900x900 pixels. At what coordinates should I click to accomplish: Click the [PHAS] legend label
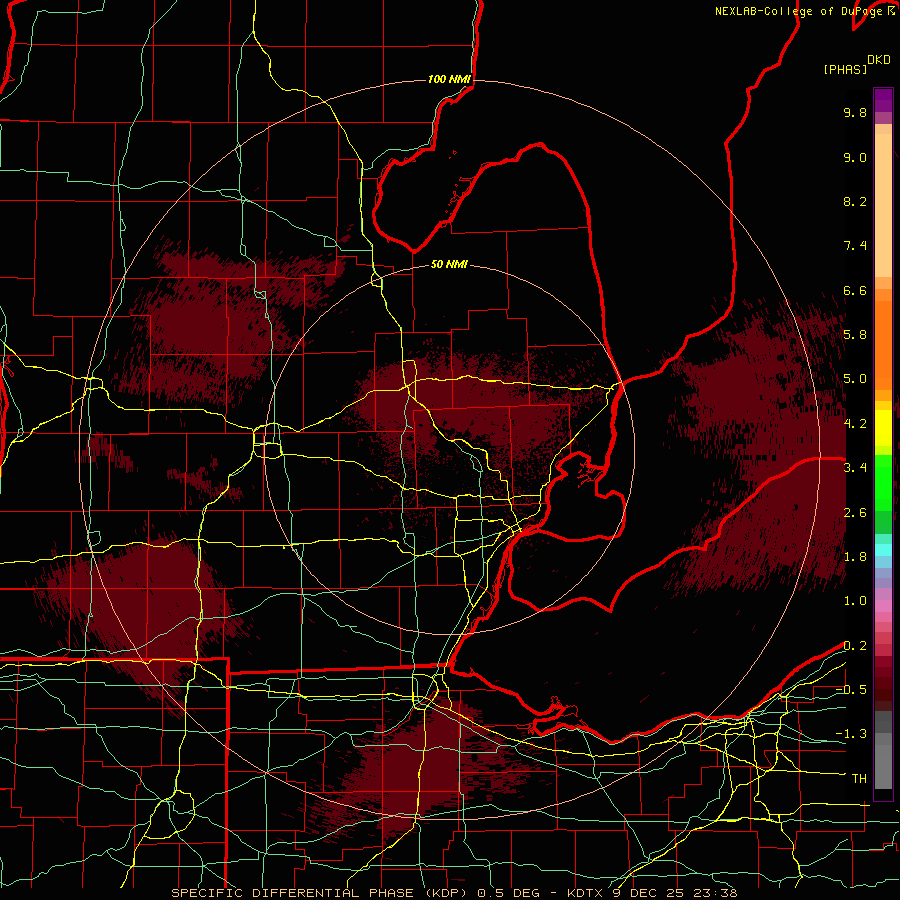[845, 69]
